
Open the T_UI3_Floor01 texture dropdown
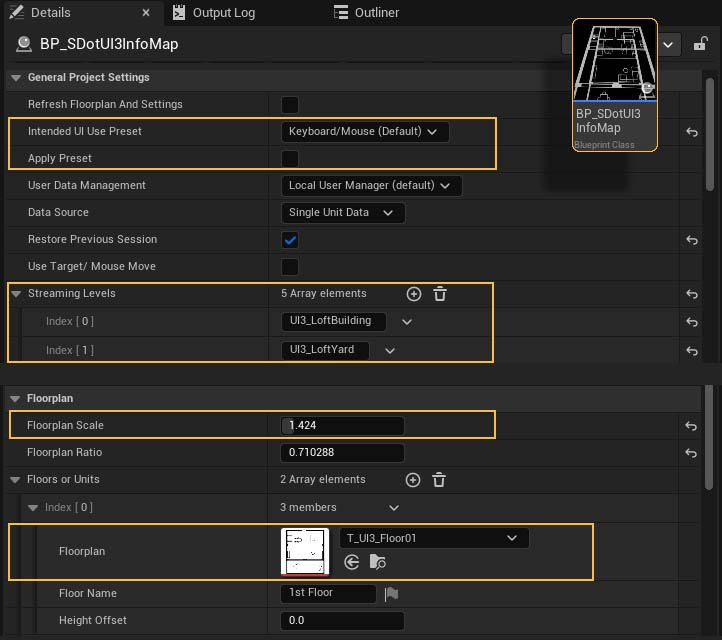(434, 538)
